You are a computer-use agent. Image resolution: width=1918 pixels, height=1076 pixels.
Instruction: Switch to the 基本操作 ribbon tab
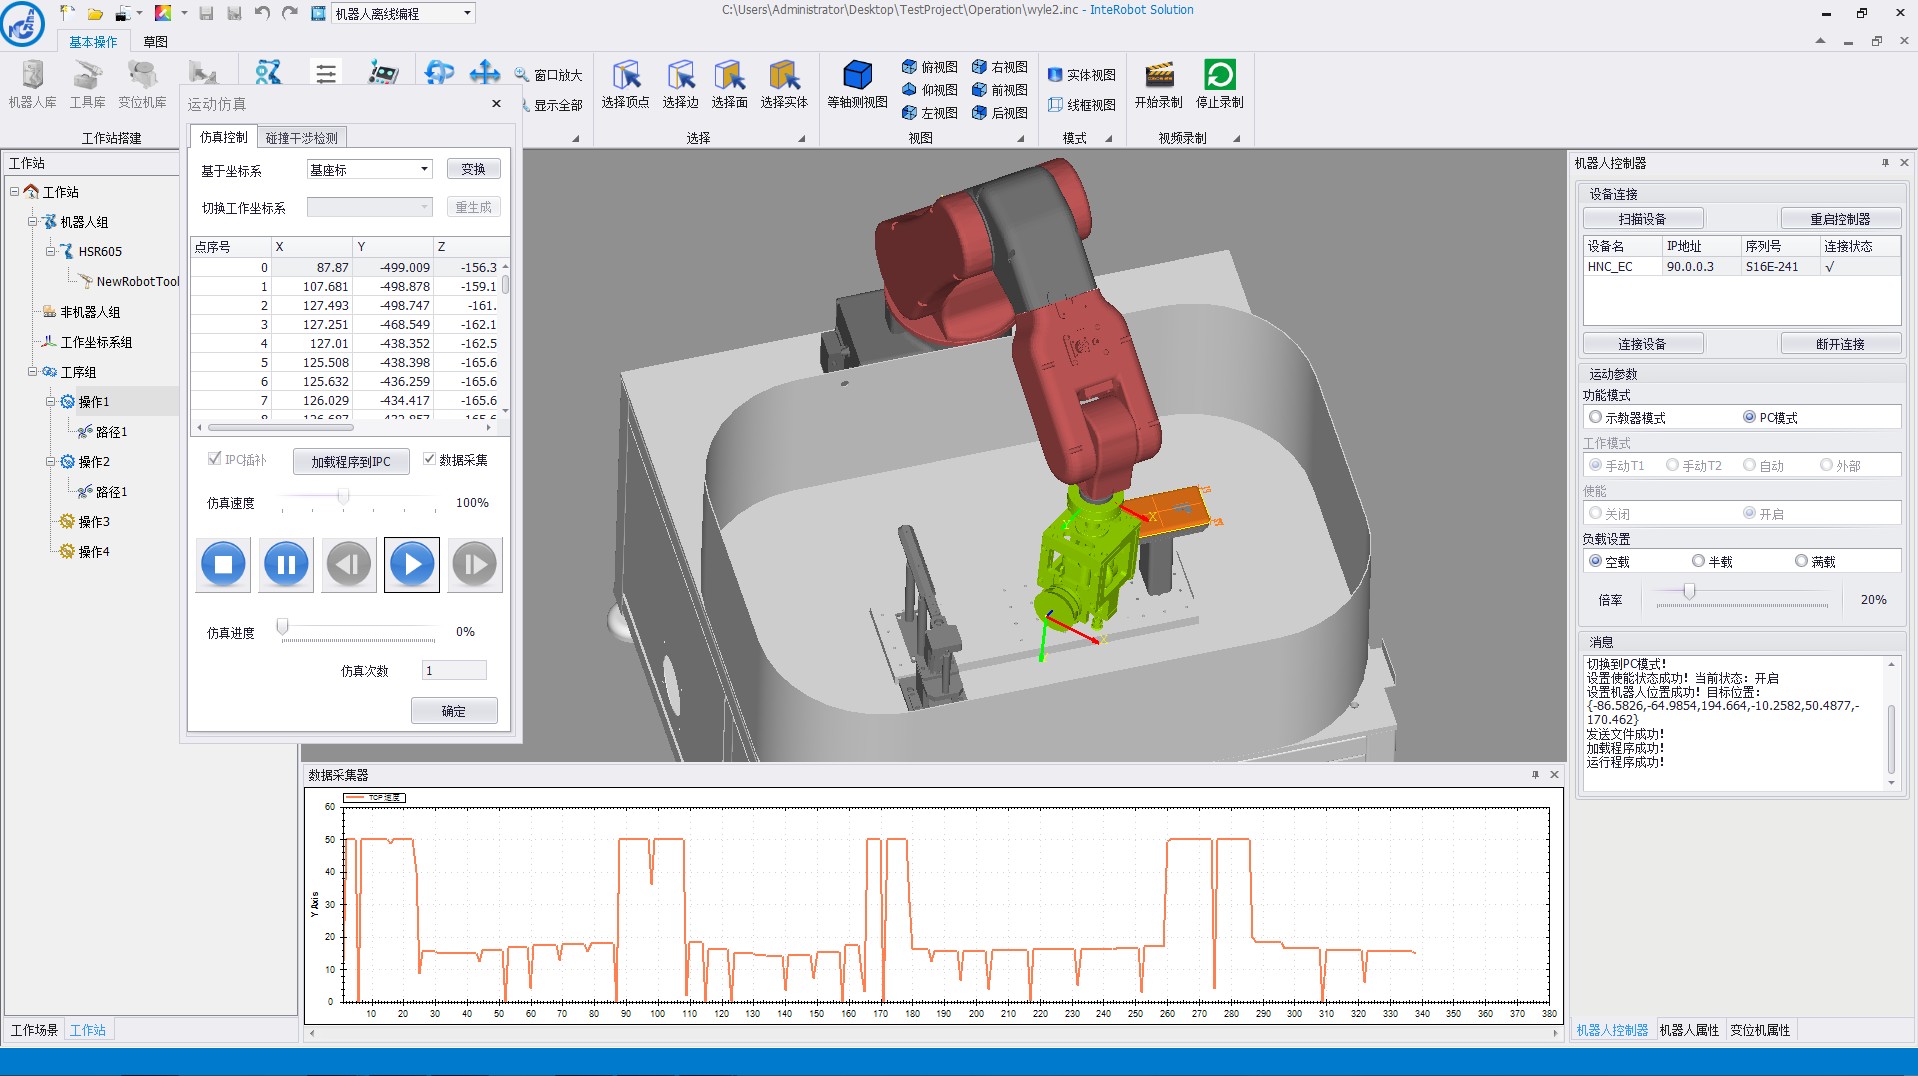[x=93, y=41]
